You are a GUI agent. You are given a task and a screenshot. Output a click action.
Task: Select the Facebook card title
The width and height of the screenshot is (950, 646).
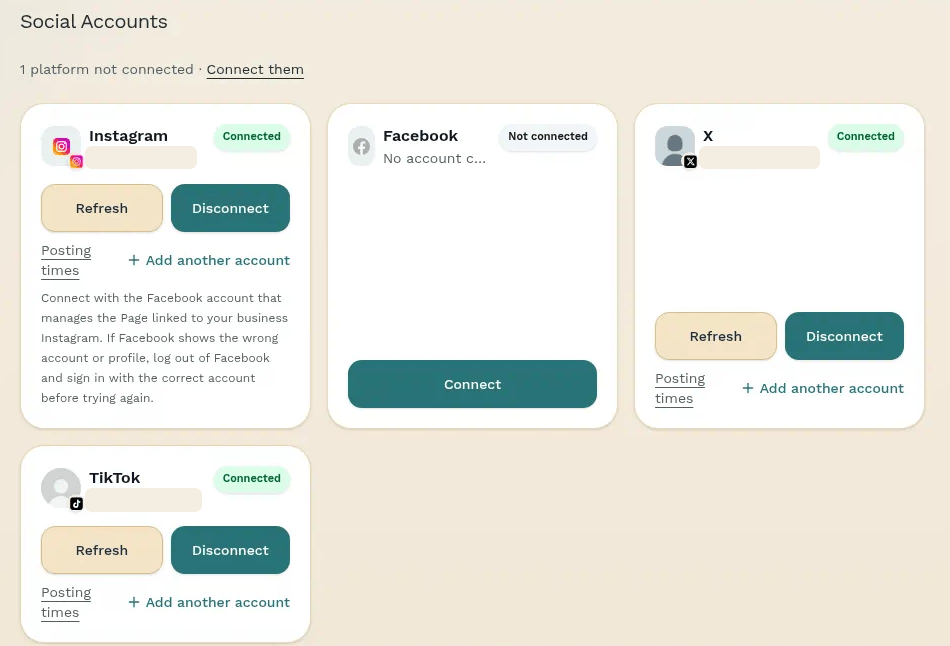click(x=420, y=136)
